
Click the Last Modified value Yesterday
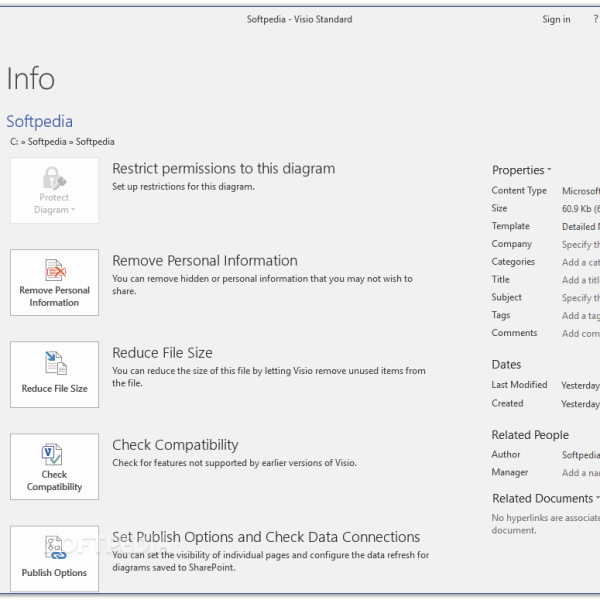580,385
